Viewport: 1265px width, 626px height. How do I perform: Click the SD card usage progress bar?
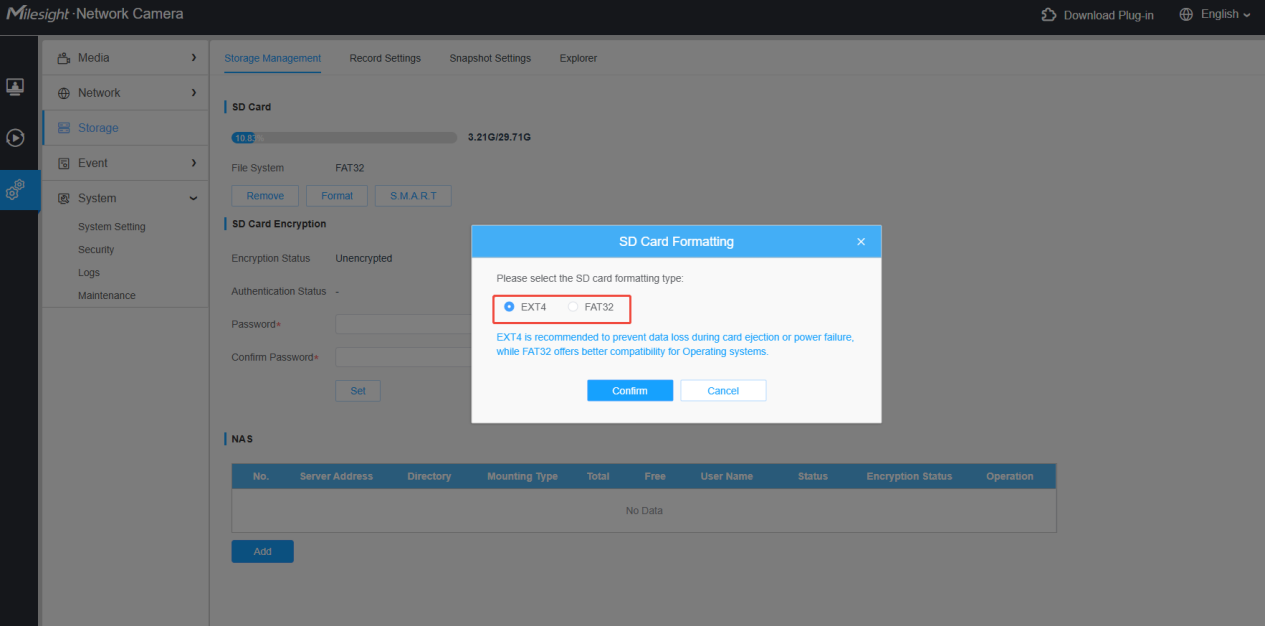coord(343,137)
